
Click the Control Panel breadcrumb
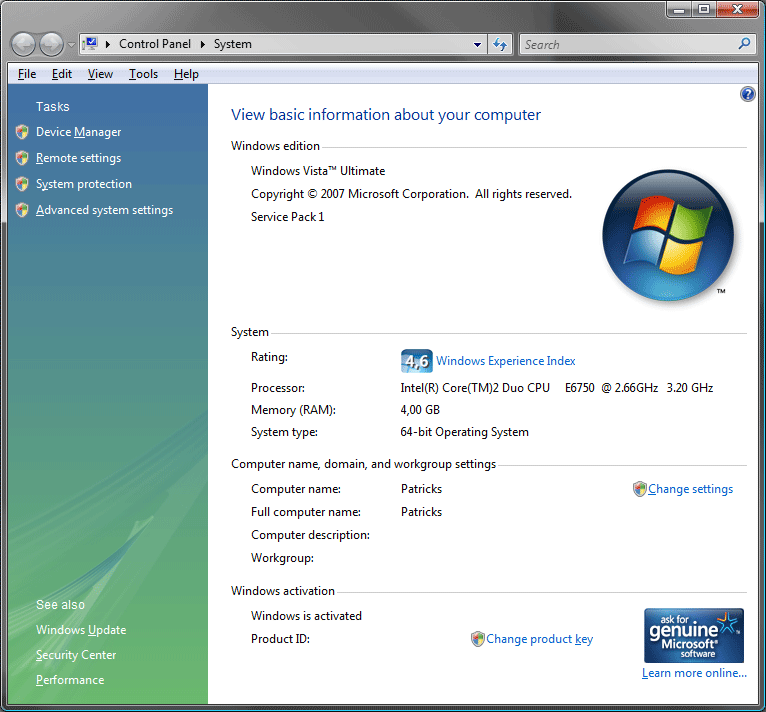[155, 44]
